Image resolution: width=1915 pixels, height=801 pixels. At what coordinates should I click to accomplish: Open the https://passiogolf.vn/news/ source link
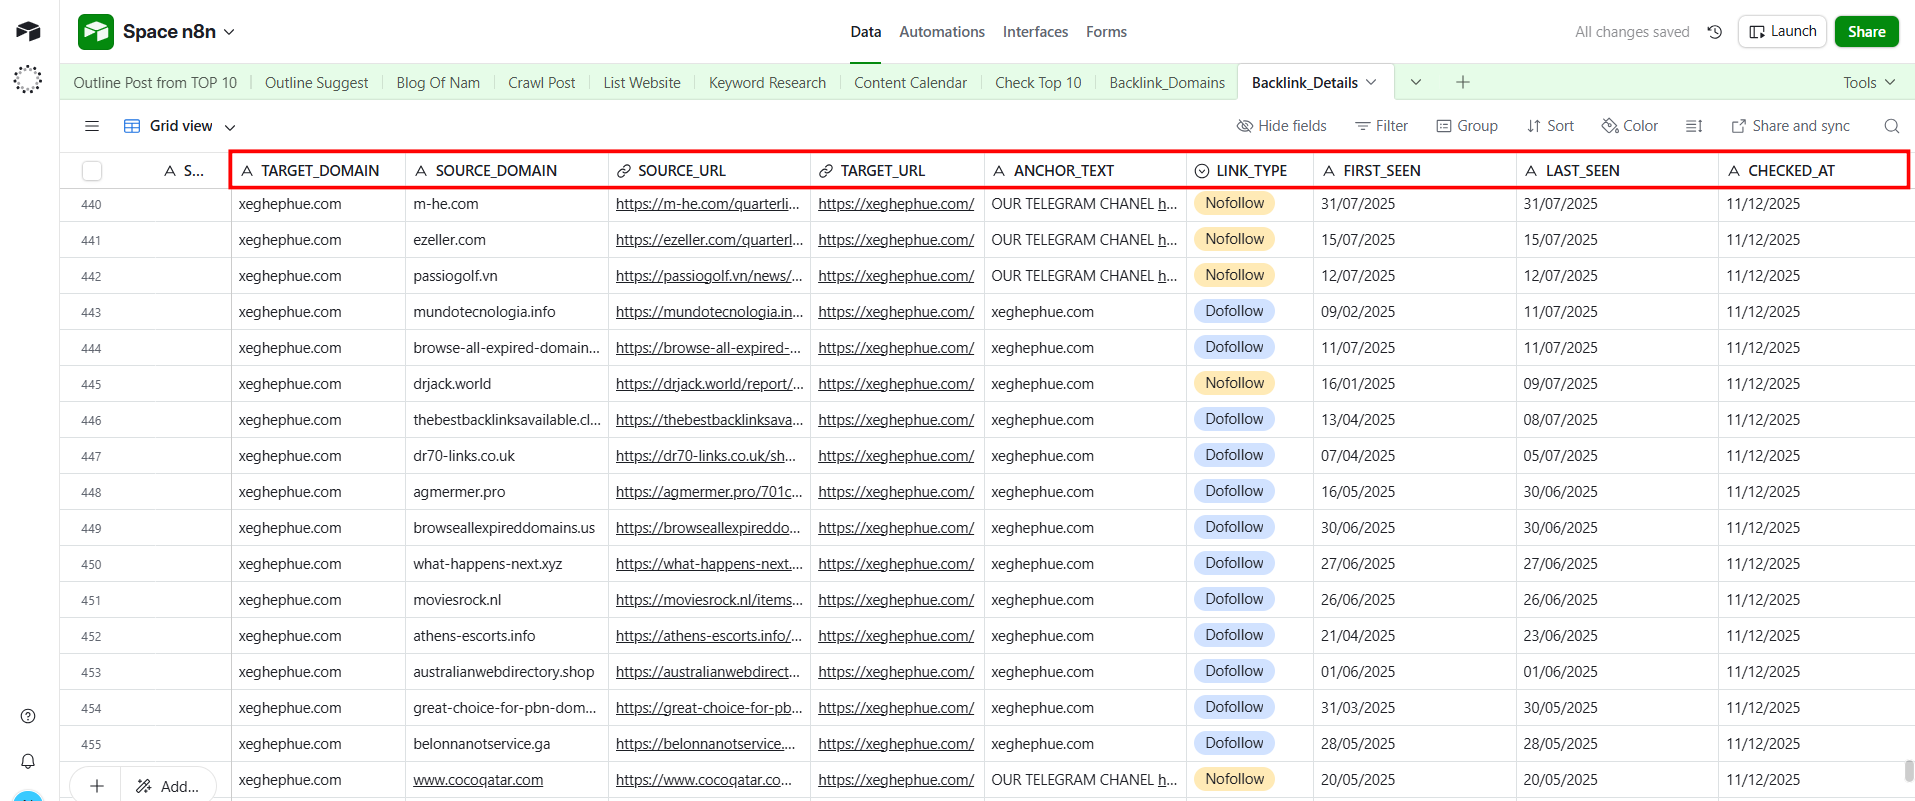point(709,276)
